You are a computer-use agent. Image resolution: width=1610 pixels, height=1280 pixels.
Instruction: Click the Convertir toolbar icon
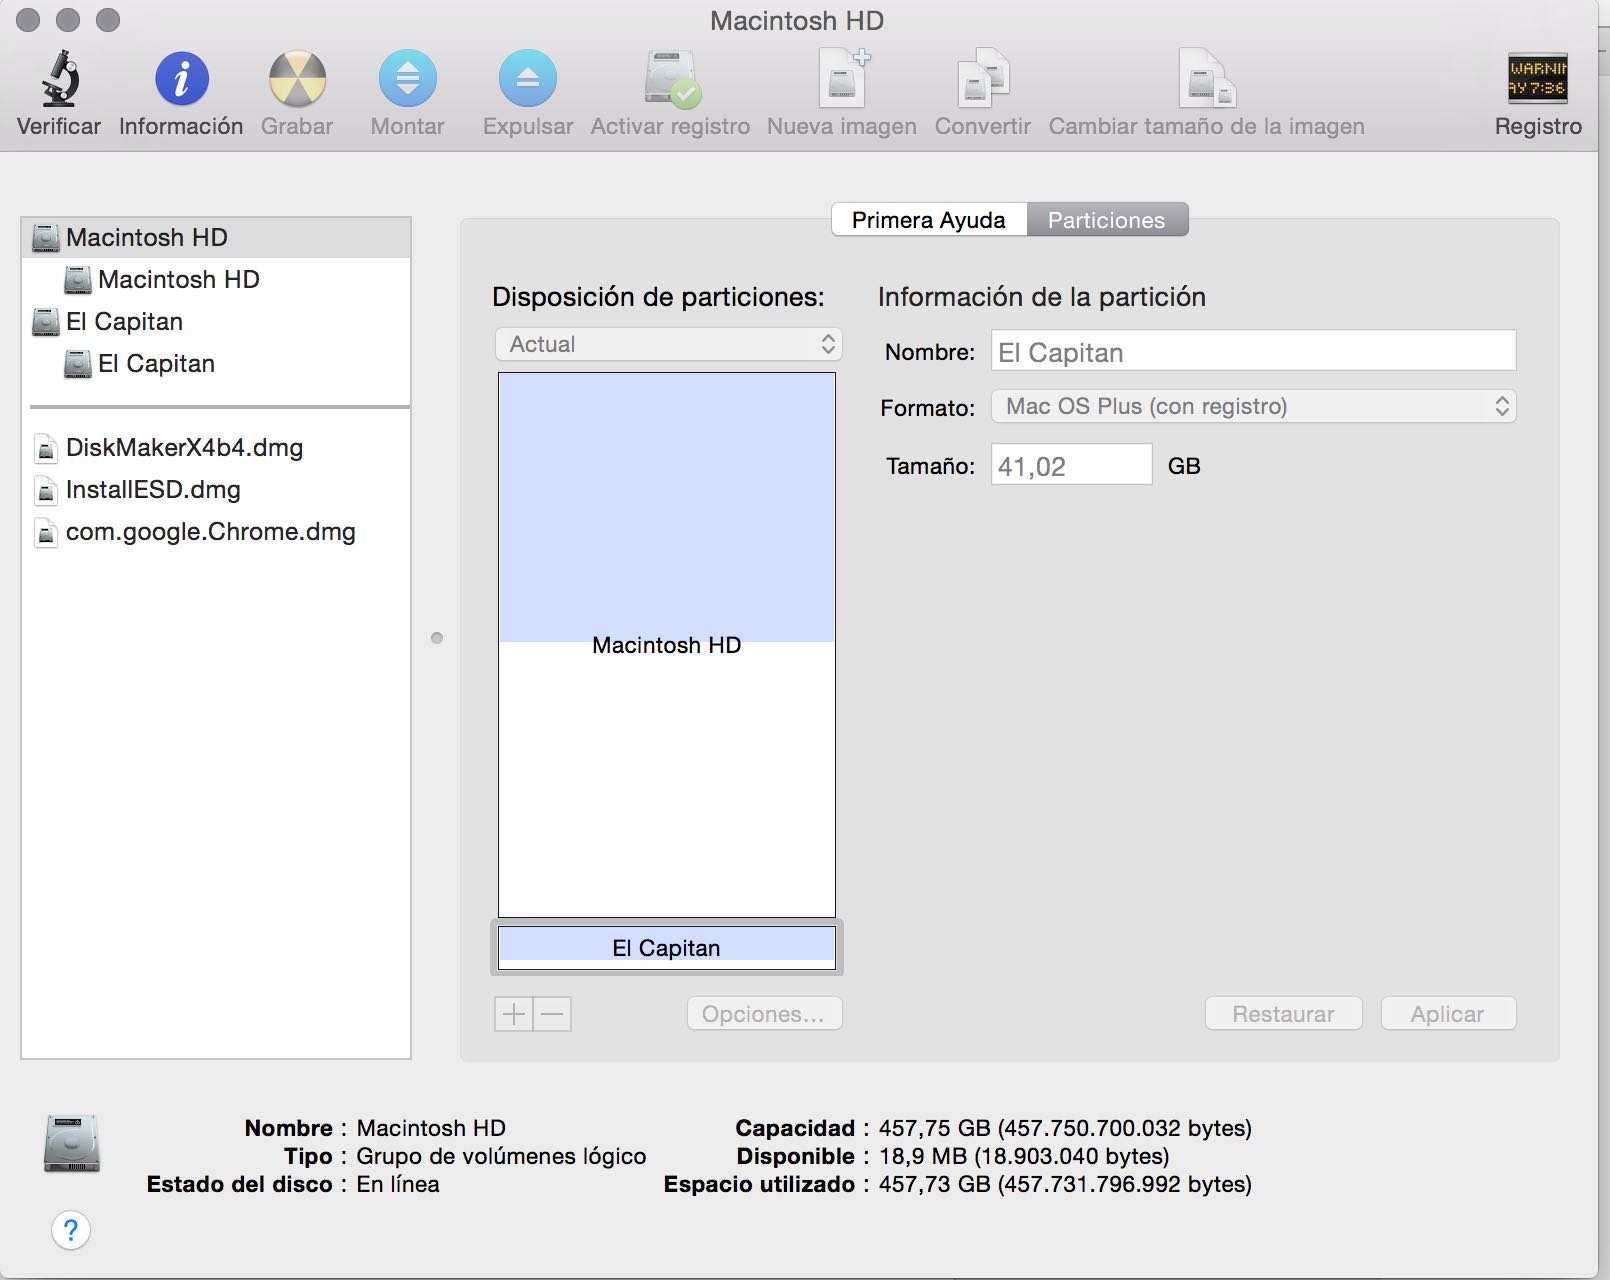tap(982, 80)
